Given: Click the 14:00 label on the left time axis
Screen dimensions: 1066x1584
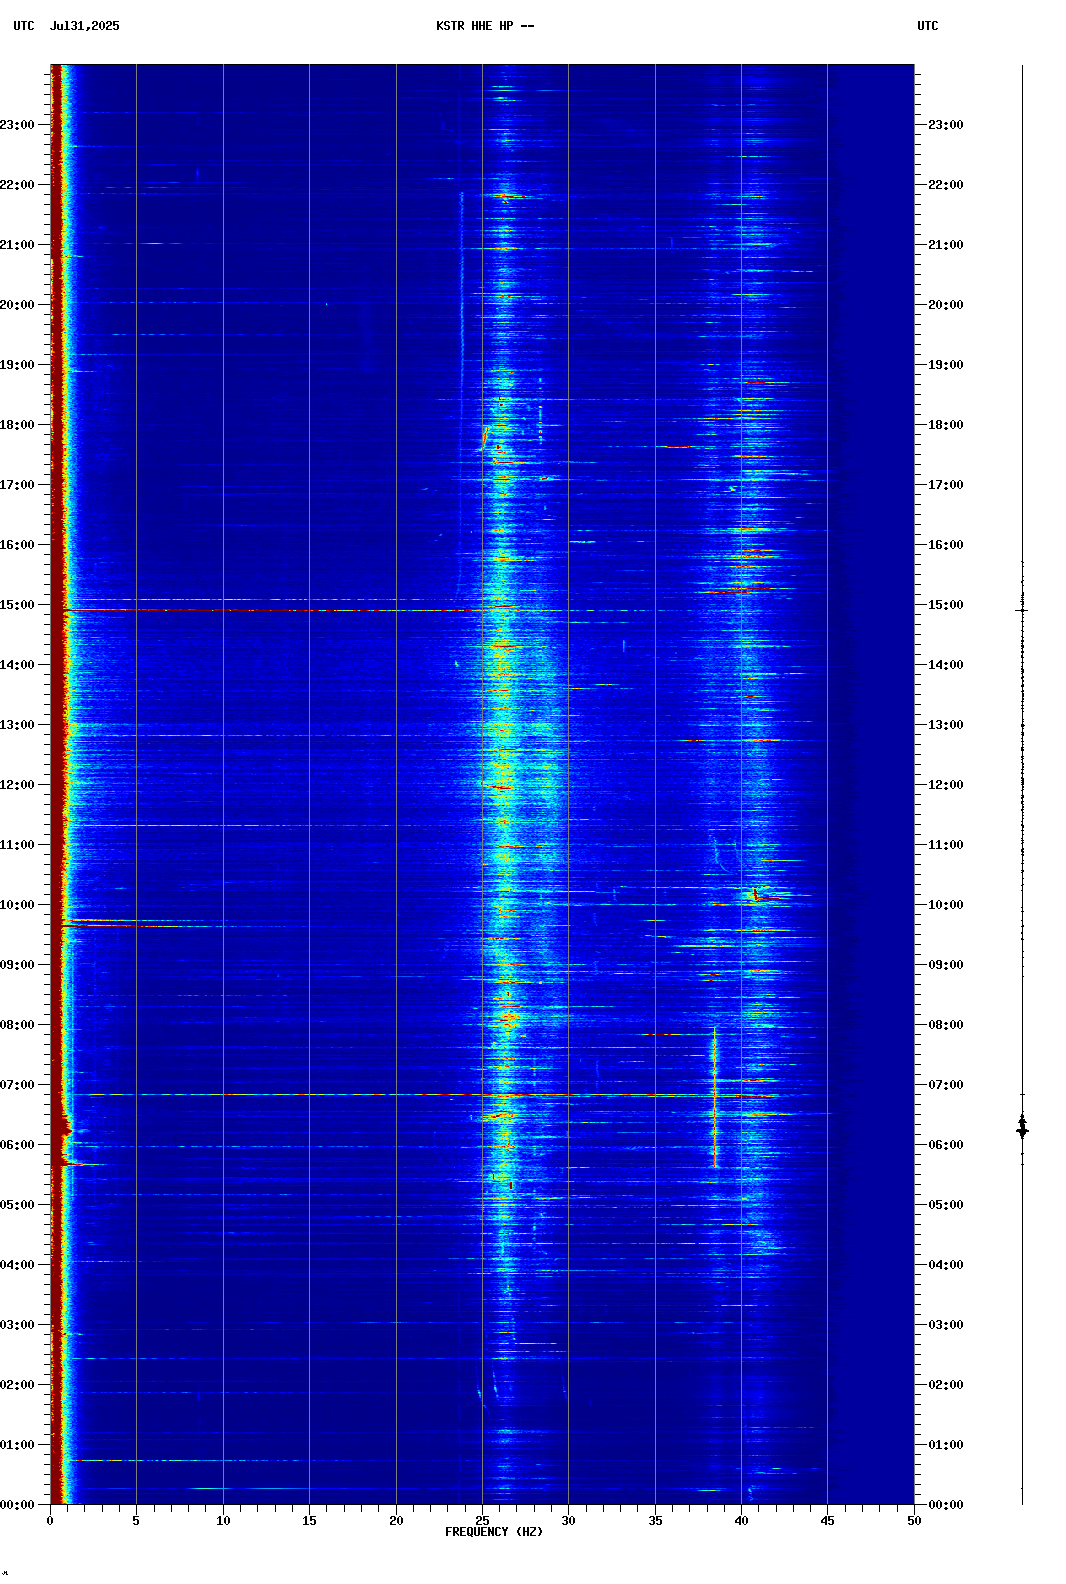Looking at the screenshot, I should click(17, 665).
